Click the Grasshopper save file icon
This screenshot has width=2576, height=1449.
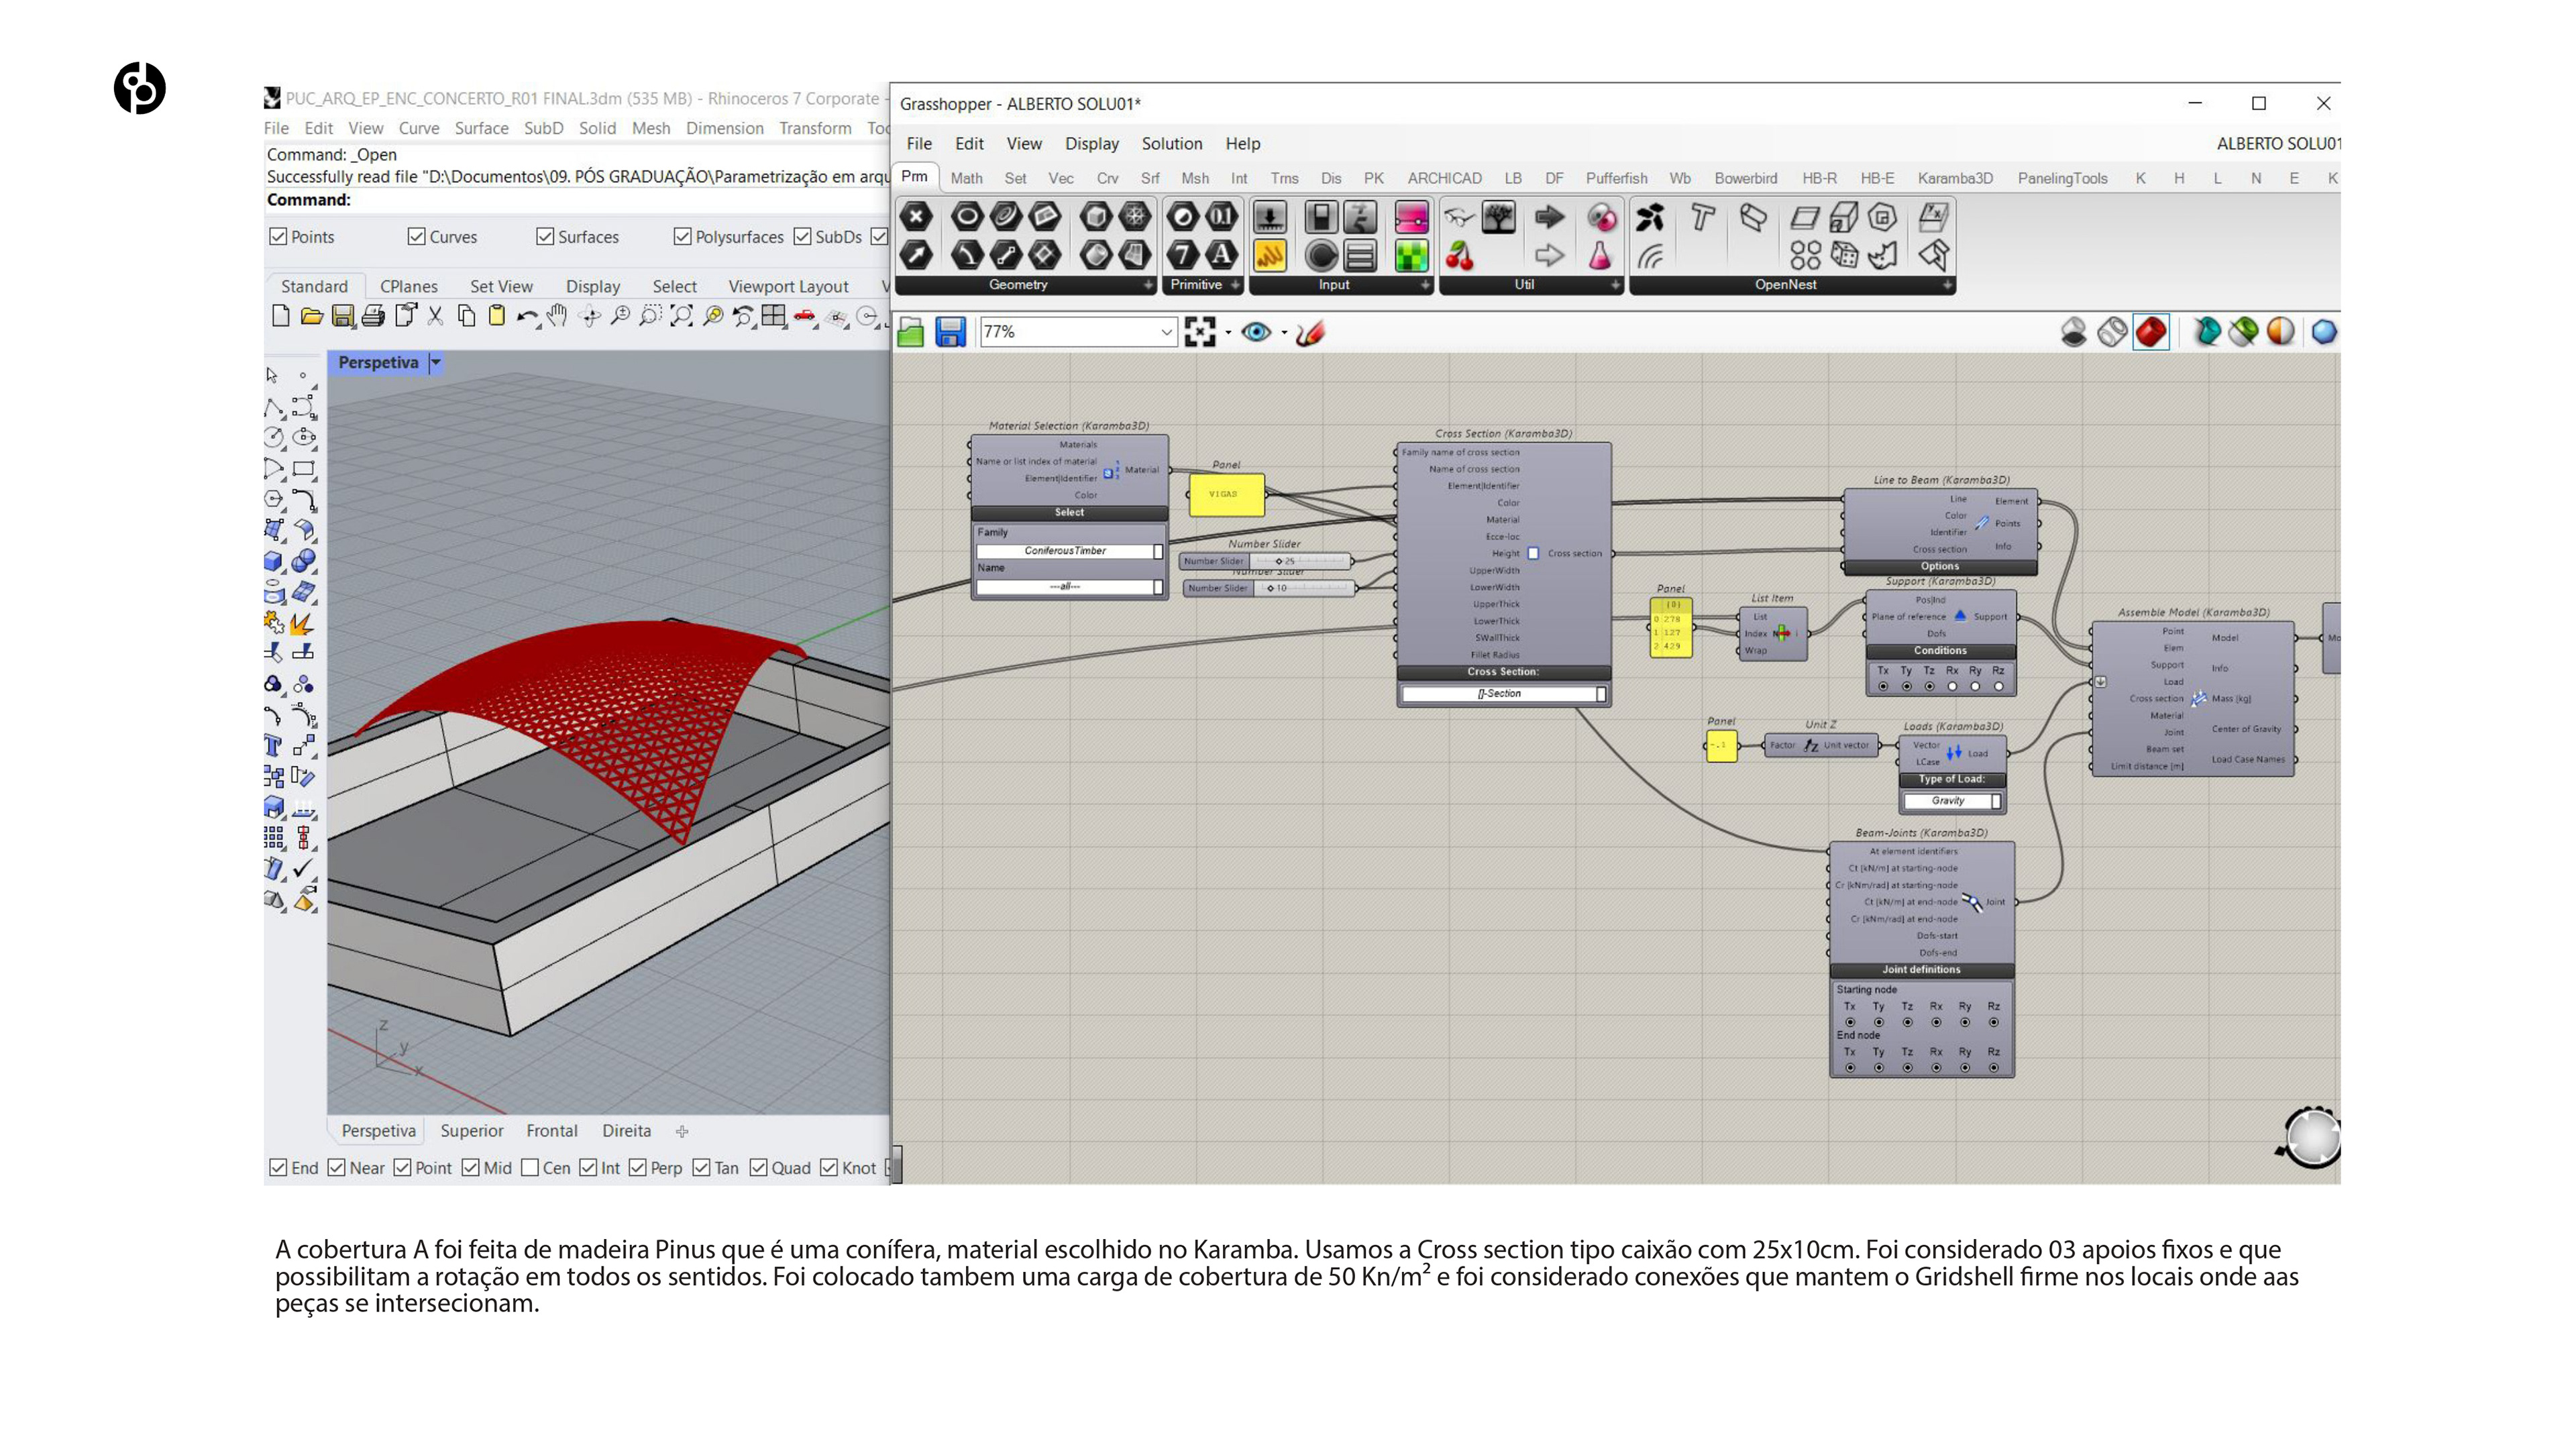tap(950, 332)
